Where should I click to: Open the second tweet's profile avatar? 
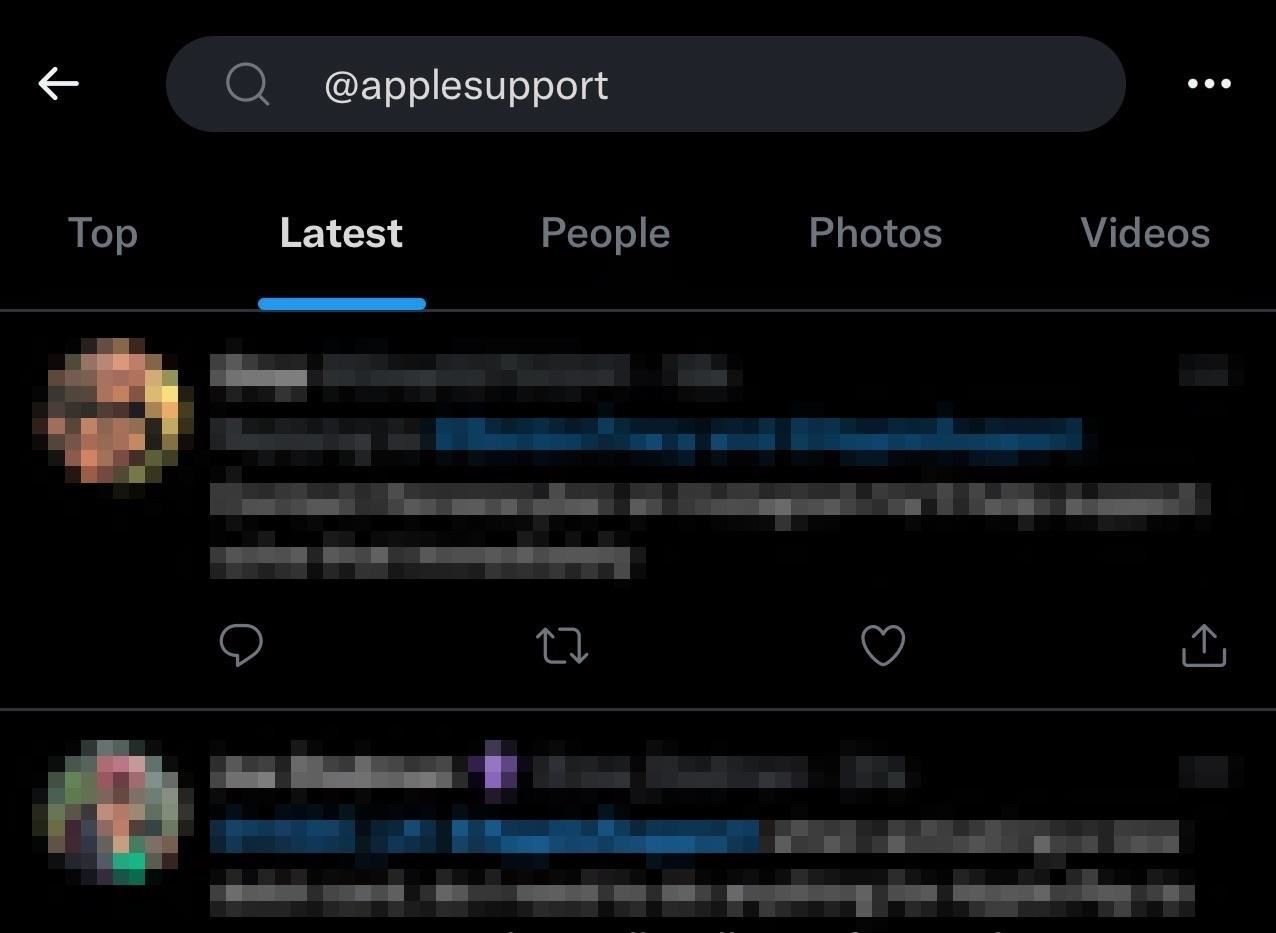click(x=113, y=812)
